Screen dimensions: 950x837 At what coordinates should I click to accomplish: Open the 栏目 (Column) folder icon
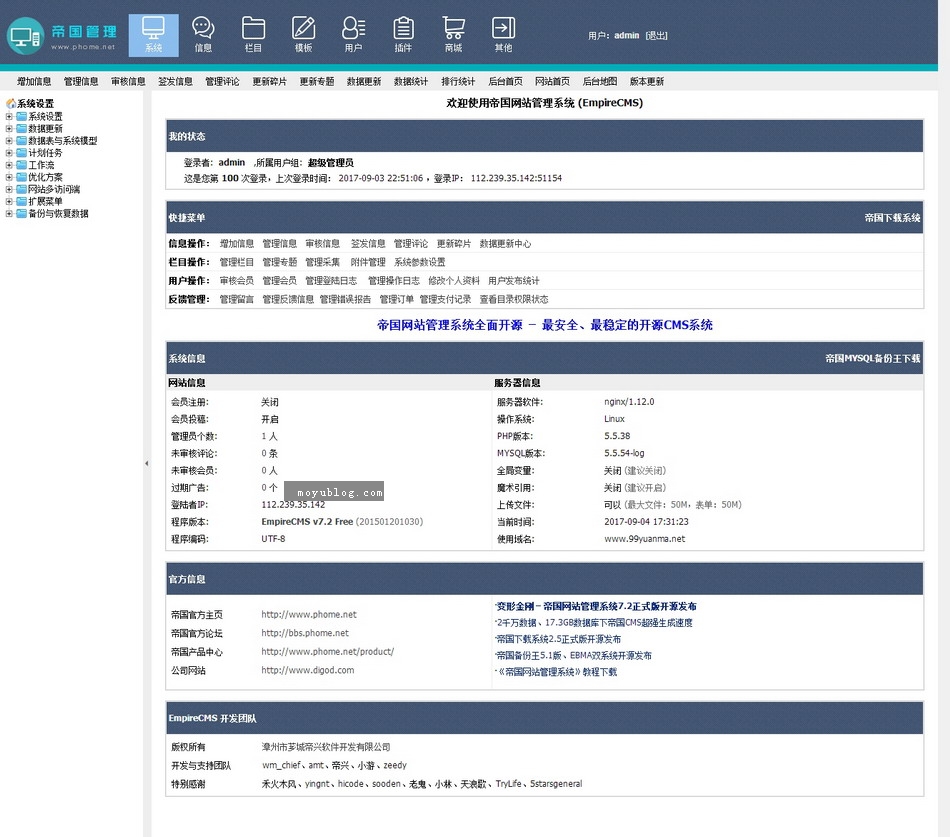(x=253, y=35)
